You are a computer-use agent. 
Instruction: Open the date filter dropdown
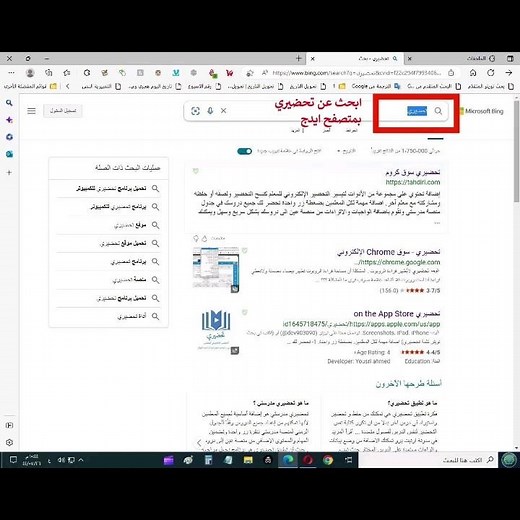(347, 151)
